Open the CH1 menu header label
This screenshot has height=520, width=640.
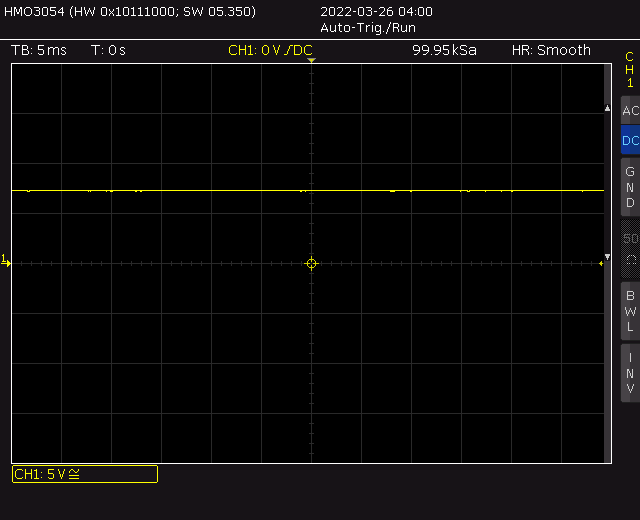[630, 70]
